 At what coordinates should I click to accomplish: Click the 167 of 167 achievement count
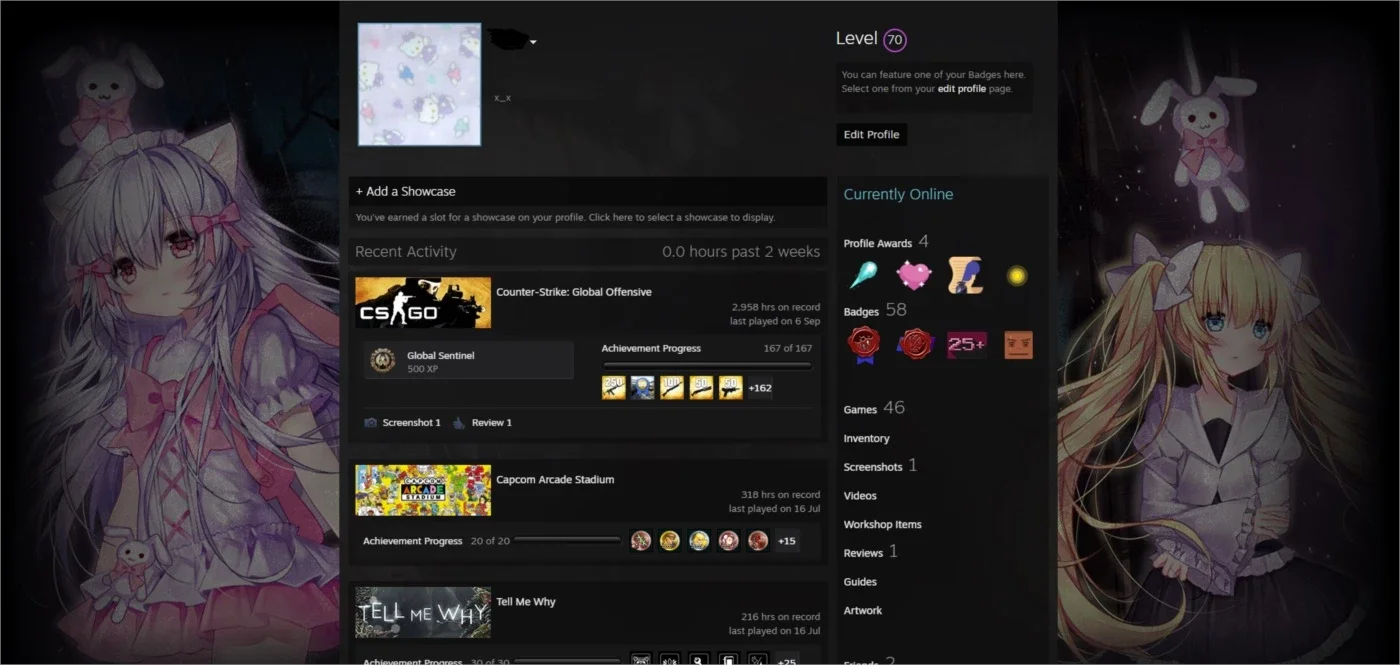click(787, 348)
